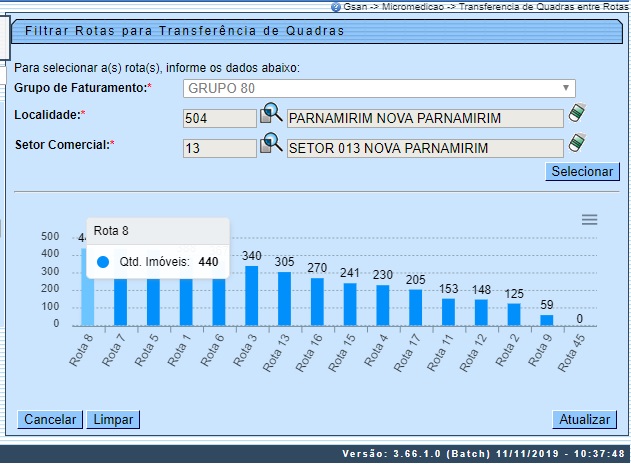Click the Localidade code field with 504
Viewport: 631px width, 464px height.
(220, 118)
